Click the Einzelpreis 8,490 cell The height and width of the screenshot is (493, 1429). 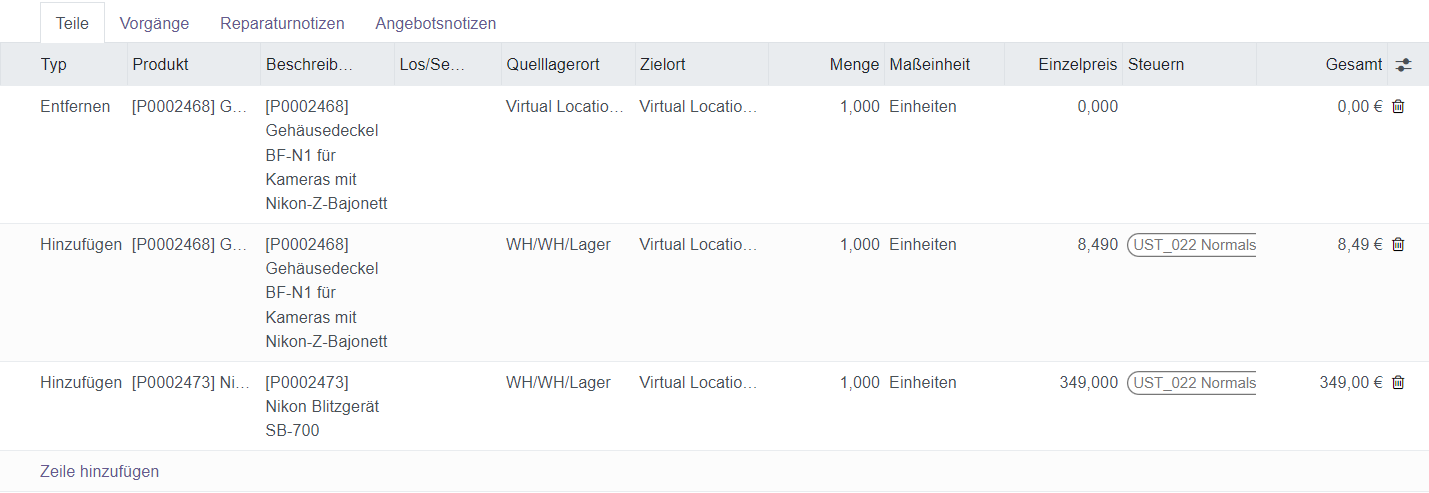[1097, 244]
